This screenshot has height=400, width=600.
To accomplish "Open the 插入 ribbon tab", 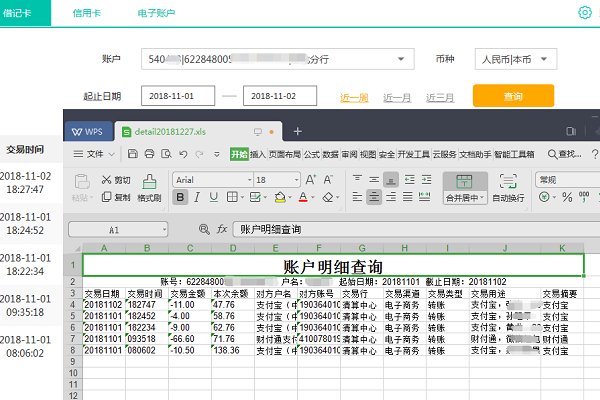I will click(258, 154).
